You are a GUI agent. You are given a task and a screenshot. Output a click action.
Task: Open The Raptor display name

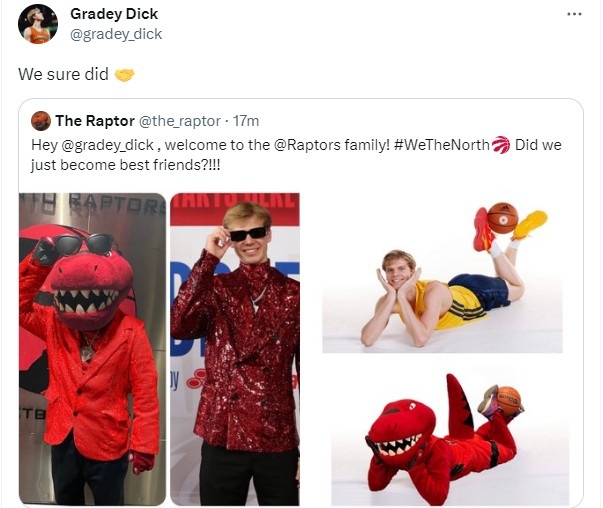click(x=95, y=121)
